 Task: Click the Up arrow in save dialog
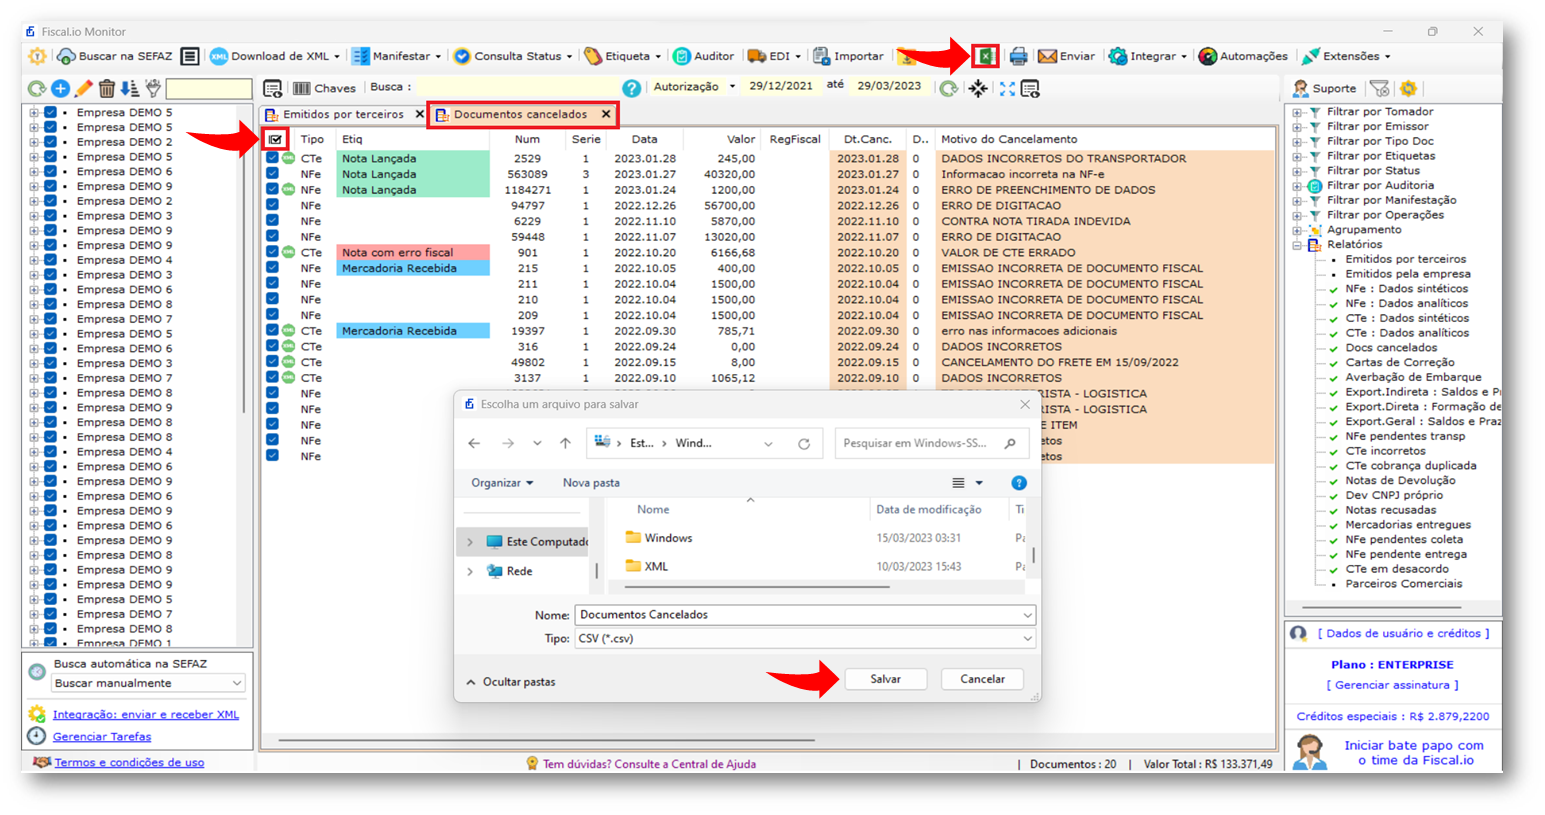pos(565,443)
